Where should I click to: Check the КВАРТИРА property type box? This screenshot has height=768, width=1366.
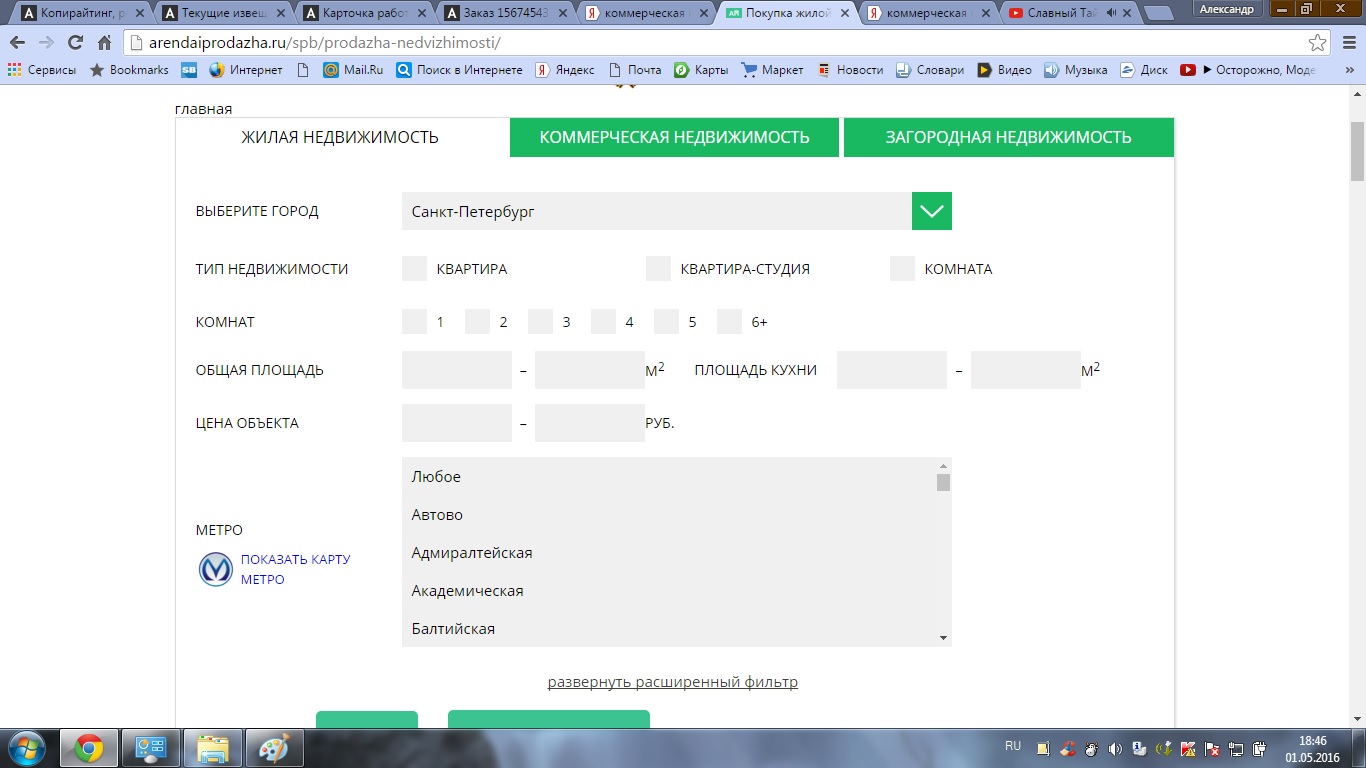point(414,269)
